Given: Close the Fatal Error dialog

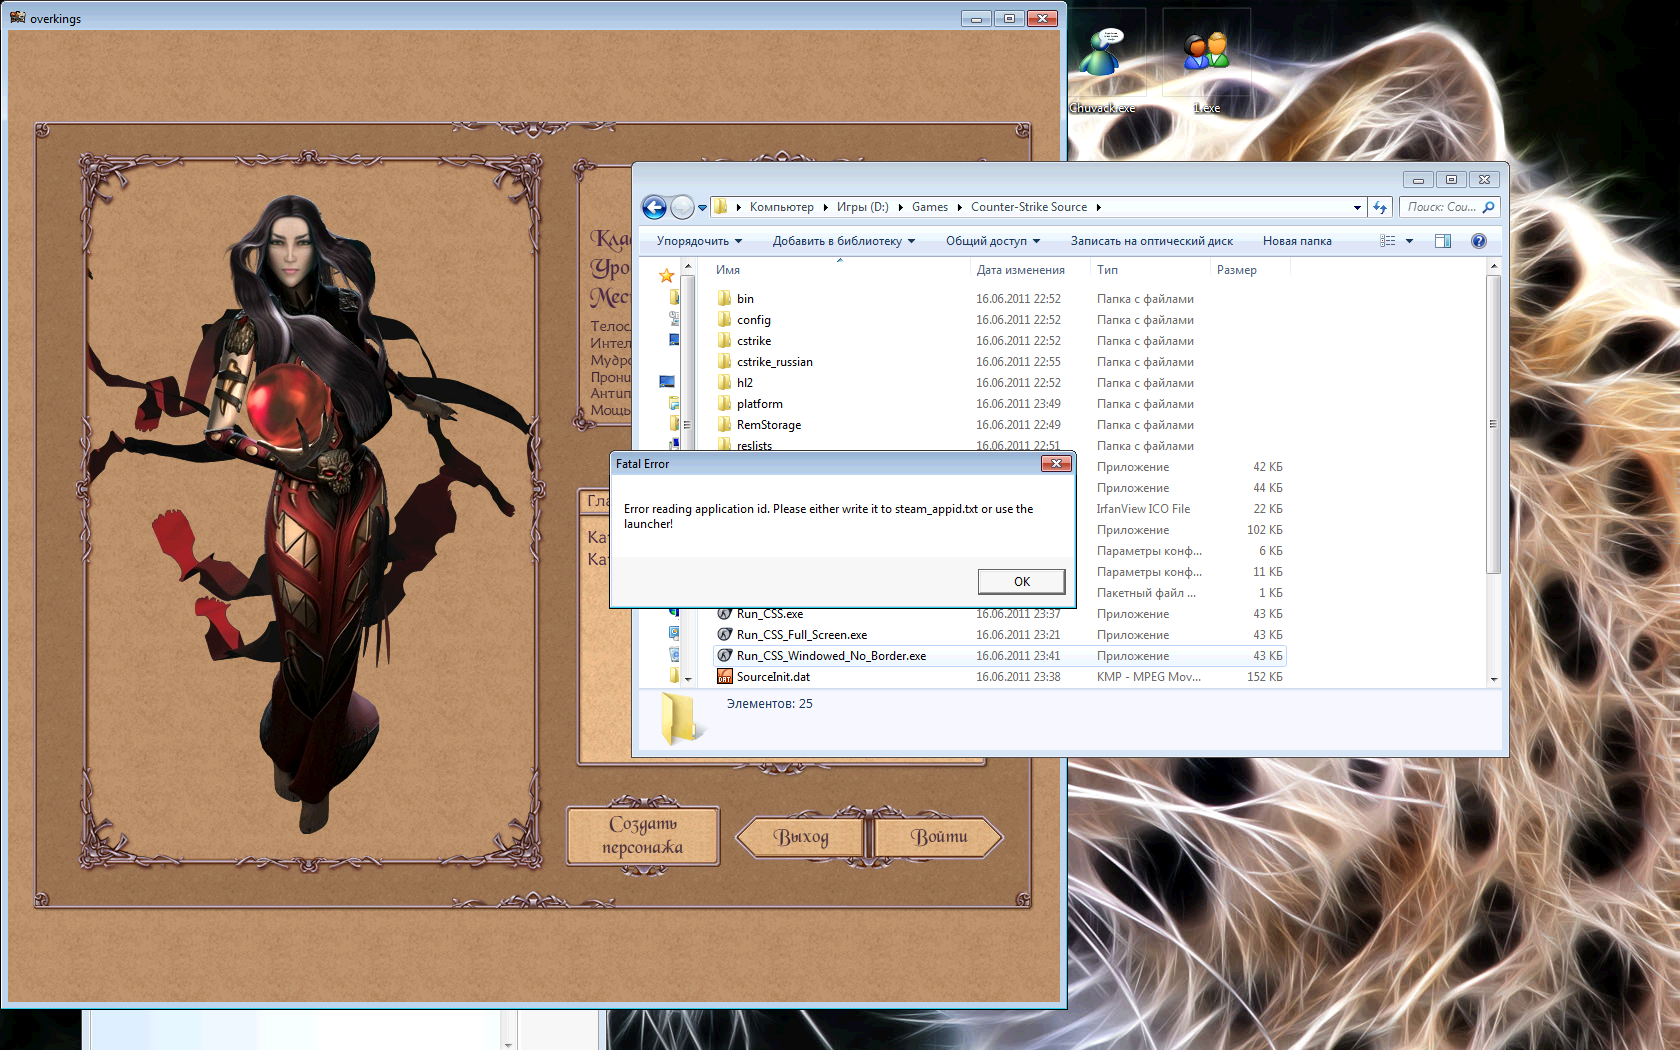Looking at the screenshot, I should tap(1056, 464).
